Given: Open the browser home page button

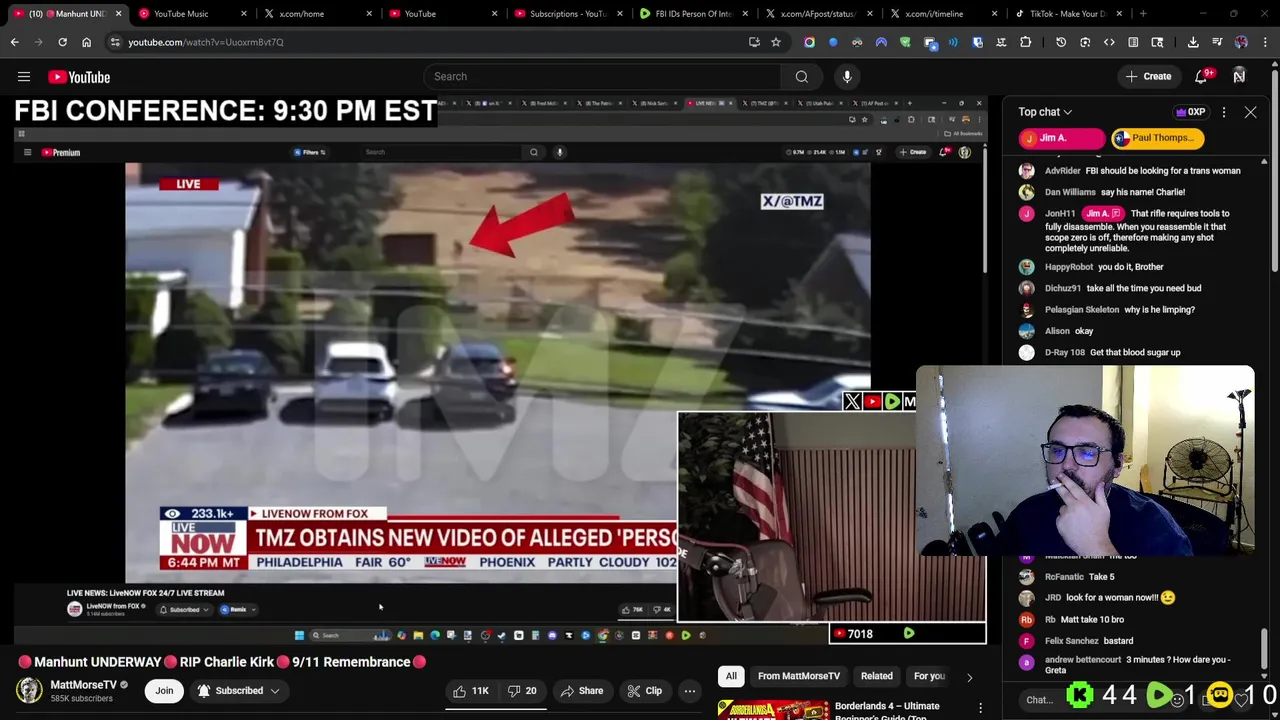Looking at the screenshot, I should pos(86,42).
